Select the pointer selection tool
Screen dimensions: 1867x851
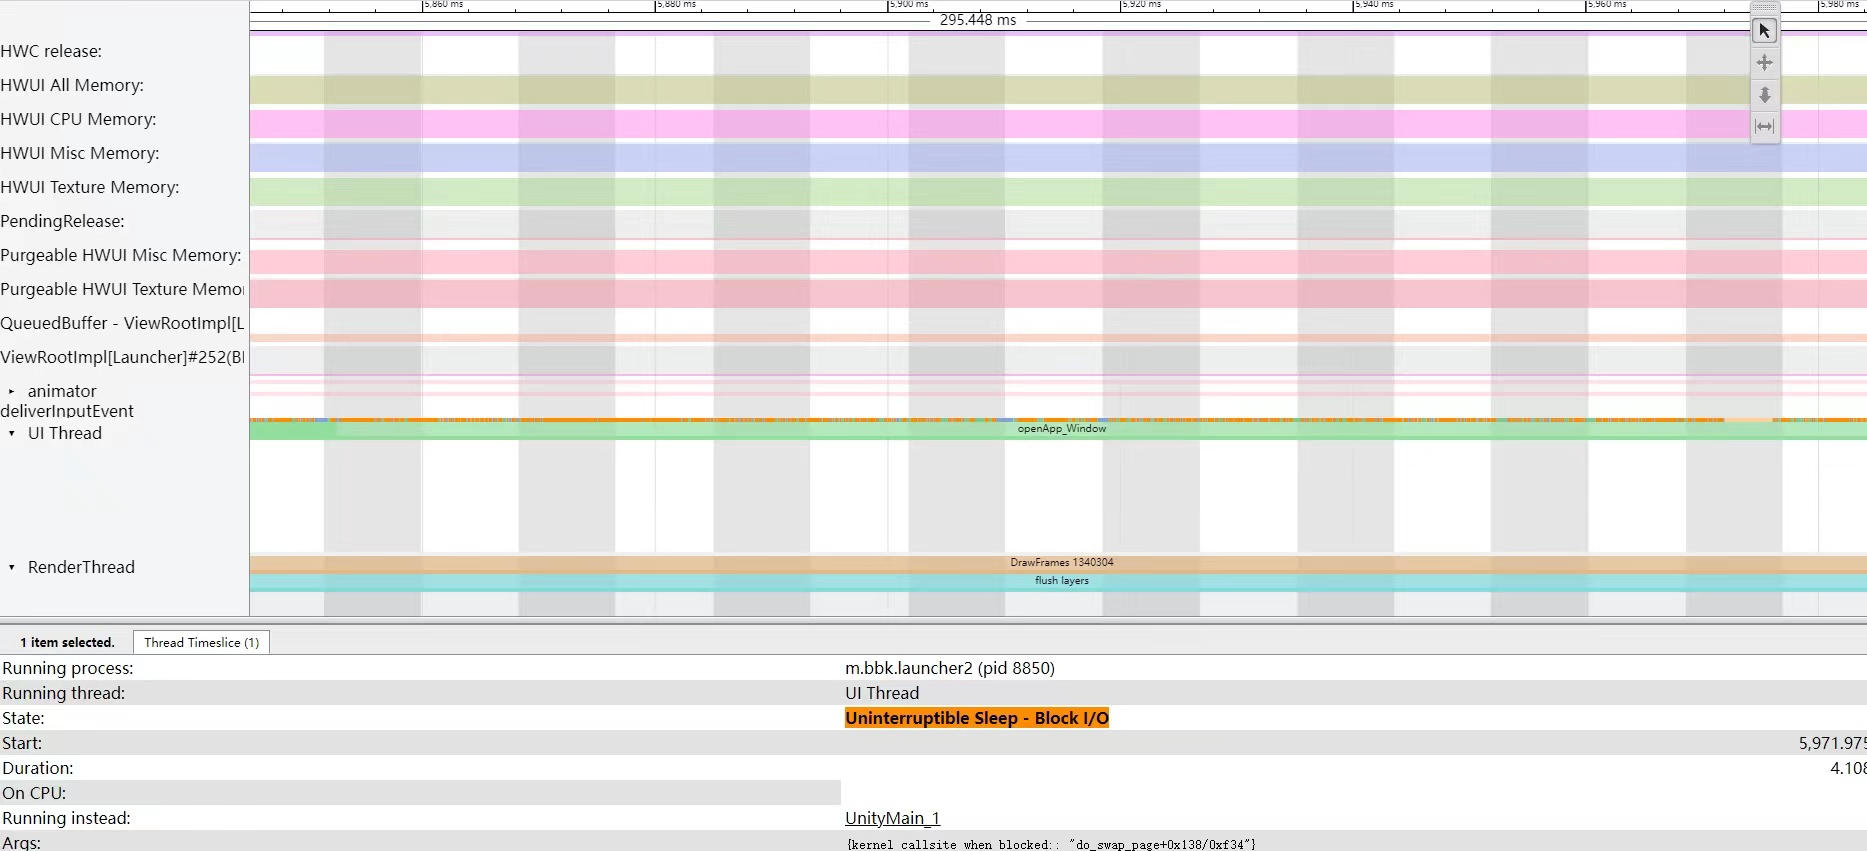coord(1764,31)
